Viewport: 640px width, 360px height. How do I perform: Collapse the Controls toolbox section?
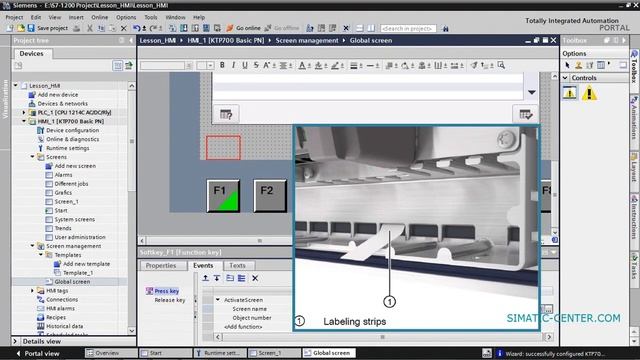pos(565,78)
